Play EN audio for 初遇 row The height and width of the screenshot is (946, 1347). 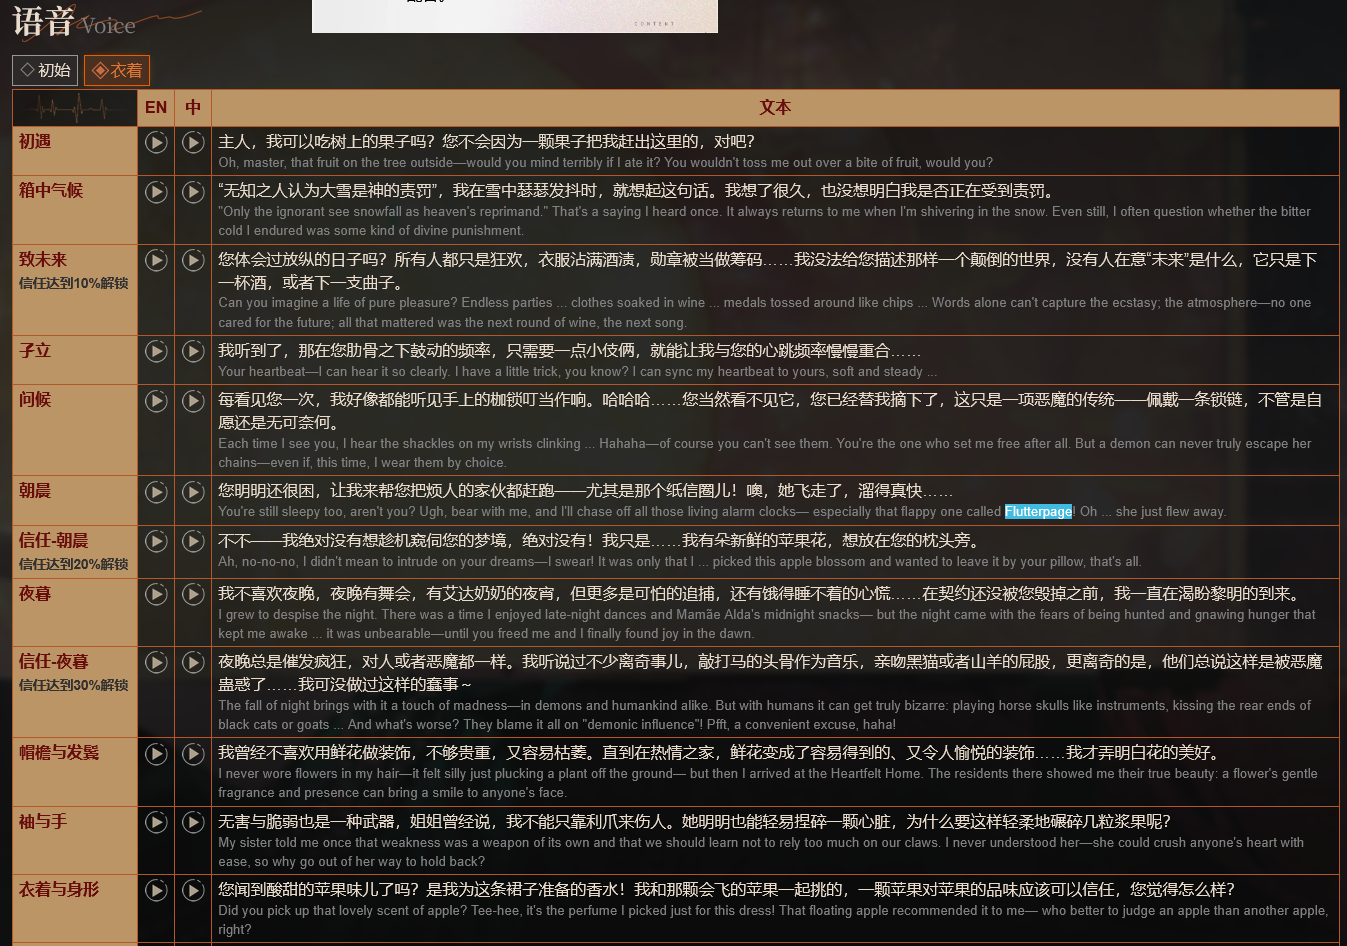(156, 142)
